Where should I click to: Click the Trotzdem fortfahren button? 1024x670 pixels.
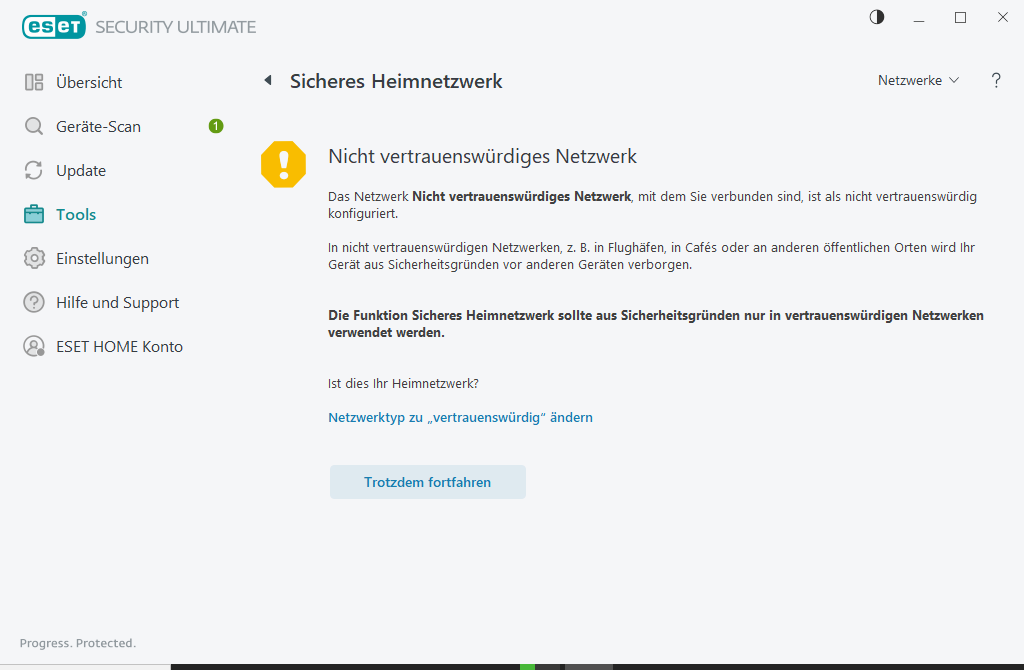coord(428,482)
